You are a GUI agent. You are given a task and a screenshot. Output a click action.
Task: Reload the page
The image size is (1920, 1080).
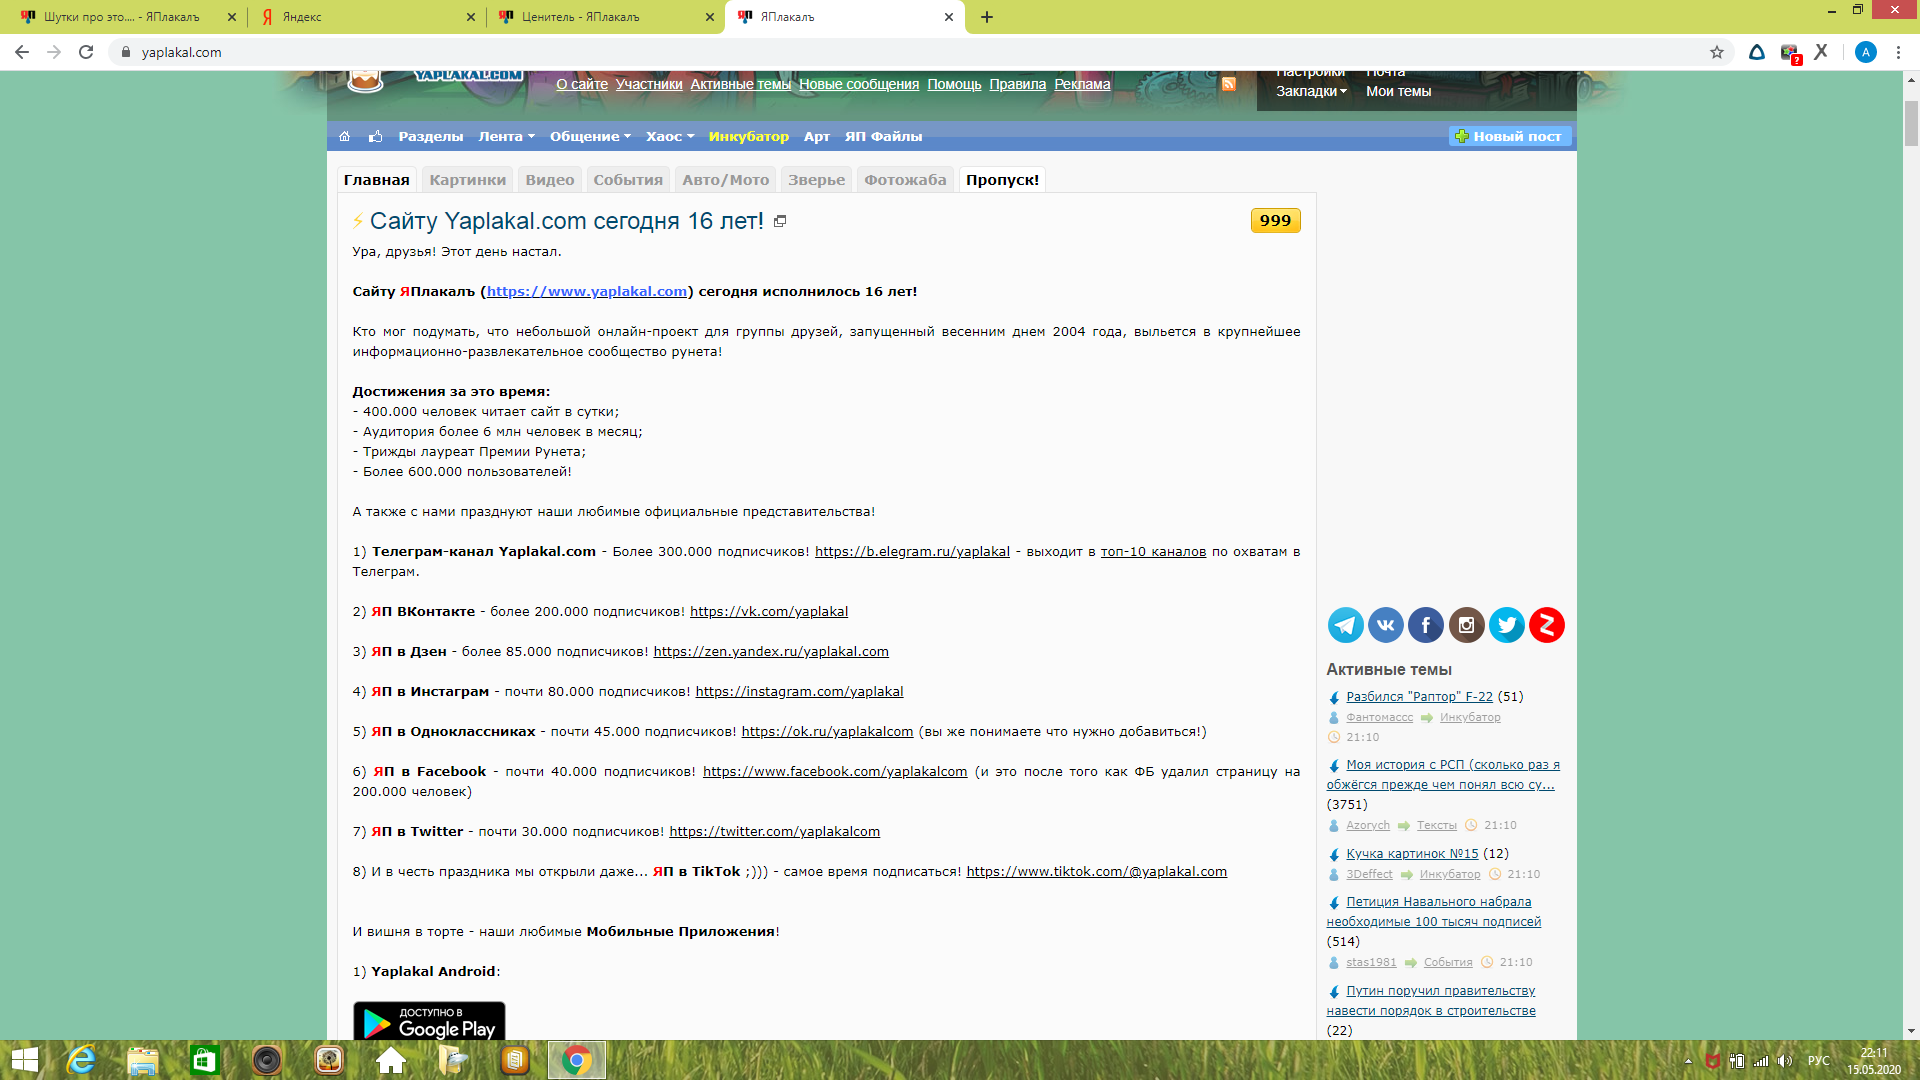coord(86,52)
